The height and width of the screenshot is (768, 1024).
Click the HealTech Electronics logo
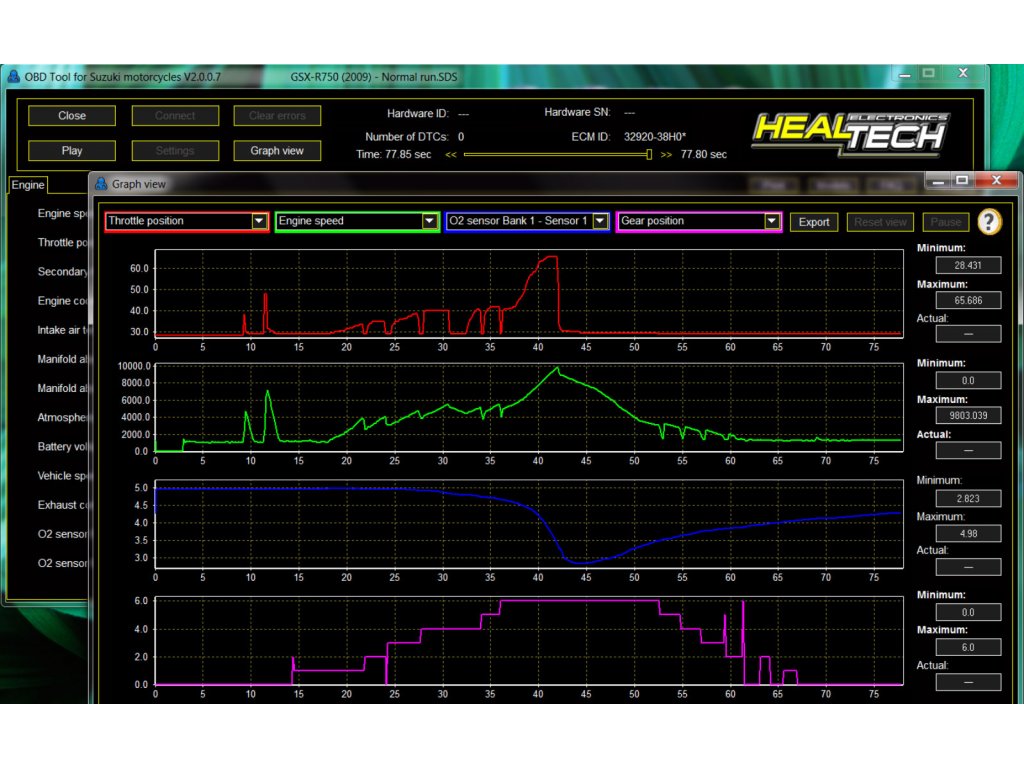[850, 134]
